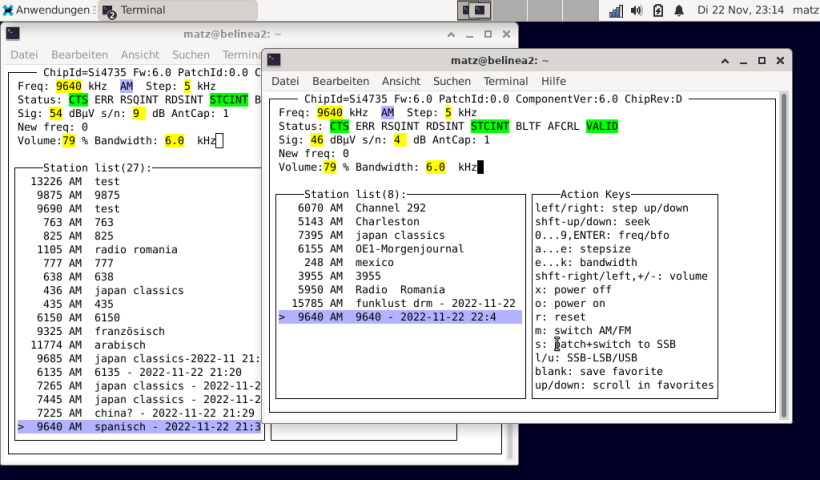Open the Hilfe menu in front terminal
This screenshot has height=480, width=820.
coord(553,81)
